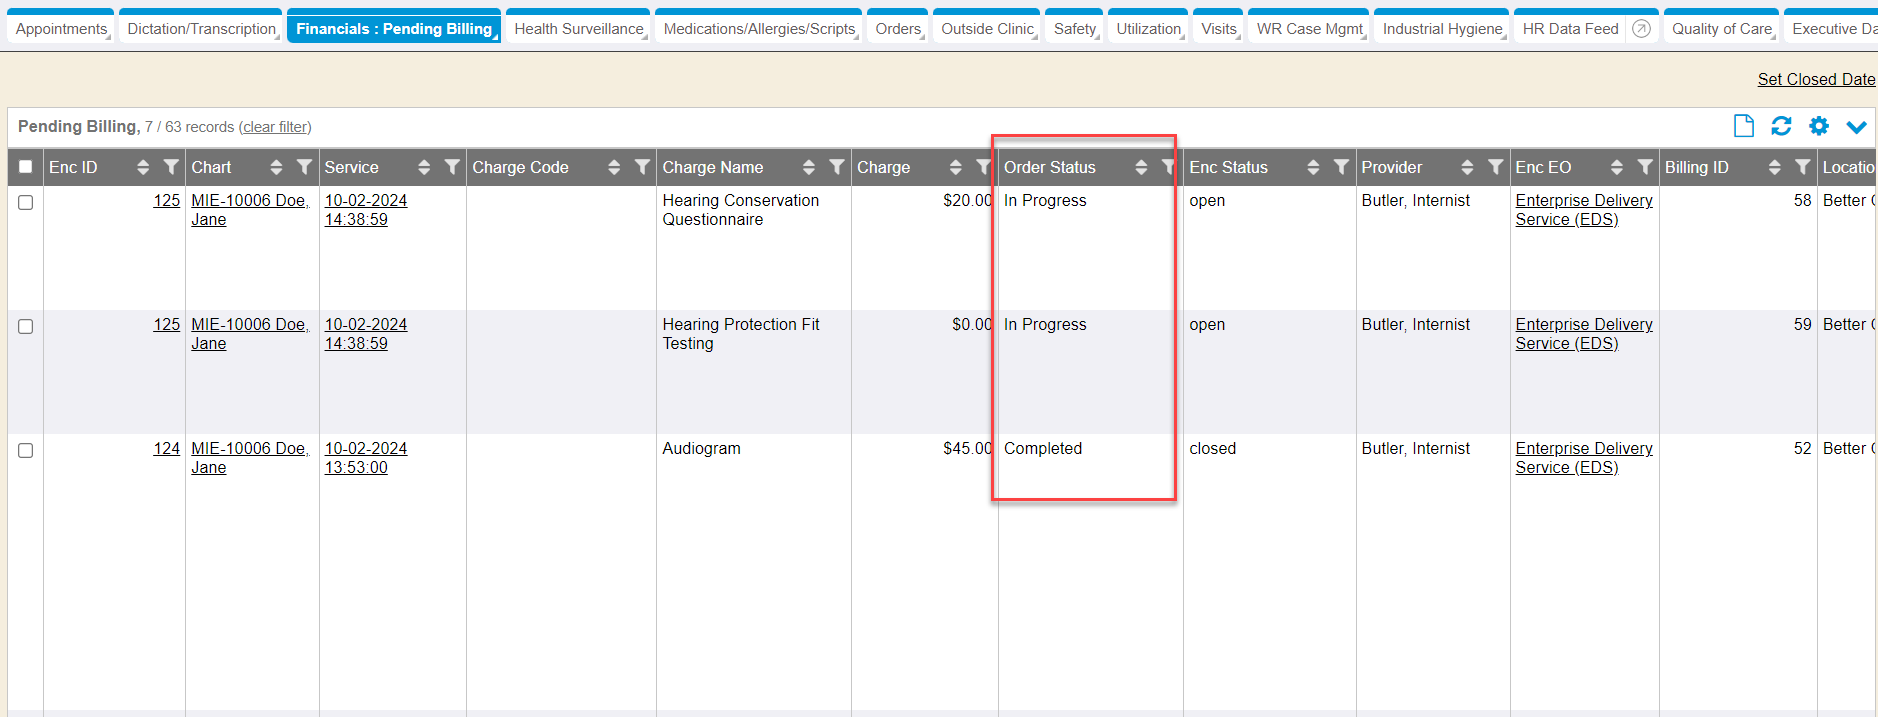Select the Hearing Conservation Questionnaire row checkbox

tap(26, 202)
